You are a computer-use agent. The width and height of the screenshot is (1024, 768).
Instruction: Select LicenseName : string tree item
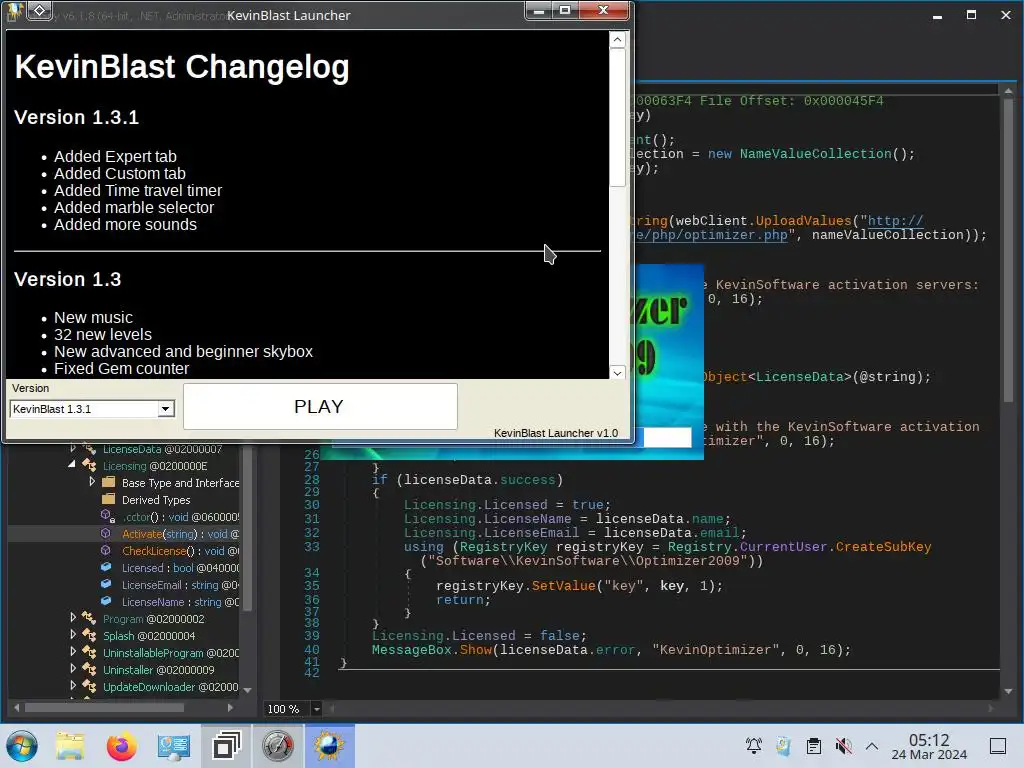[x=180, y=601]
